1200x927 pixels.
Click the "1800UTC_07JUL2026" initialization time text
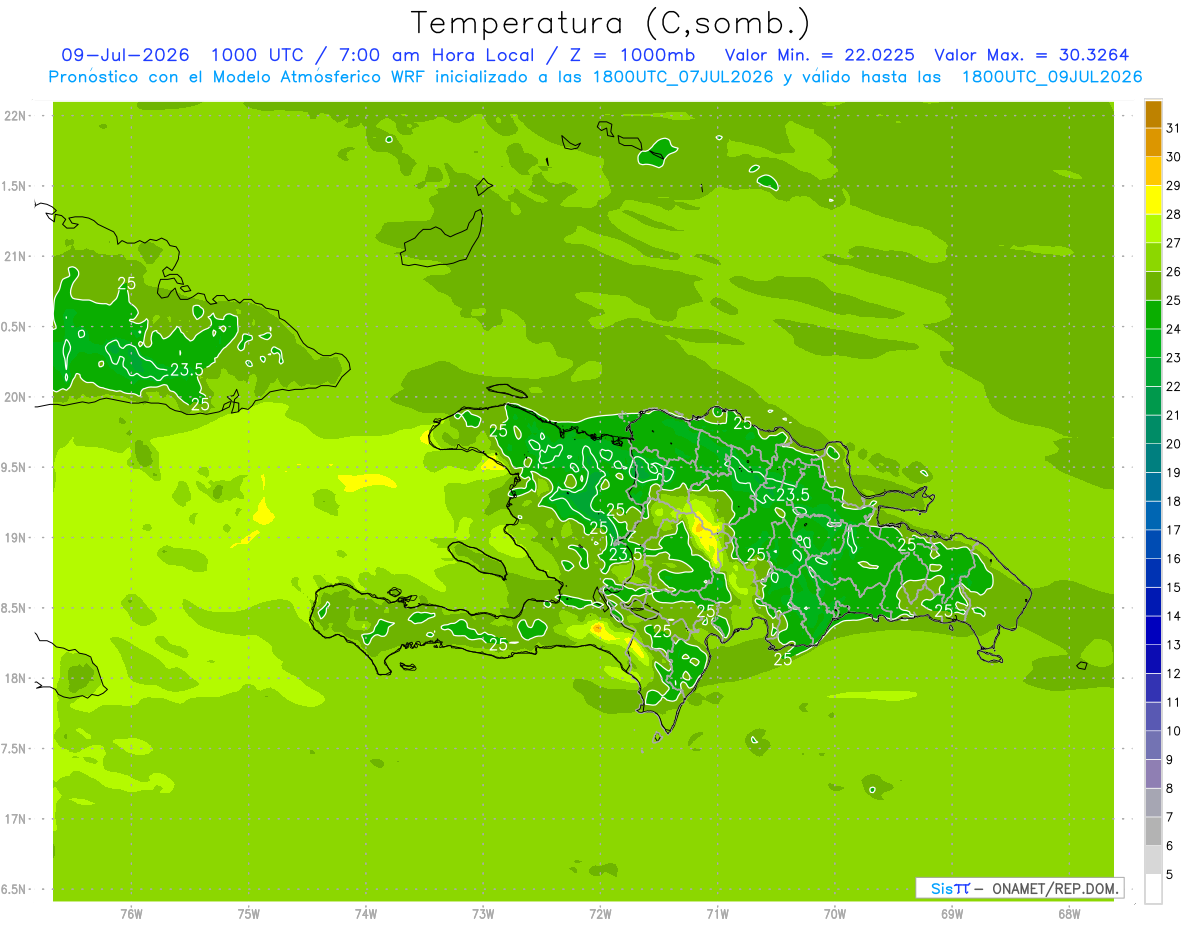(683, 77)
